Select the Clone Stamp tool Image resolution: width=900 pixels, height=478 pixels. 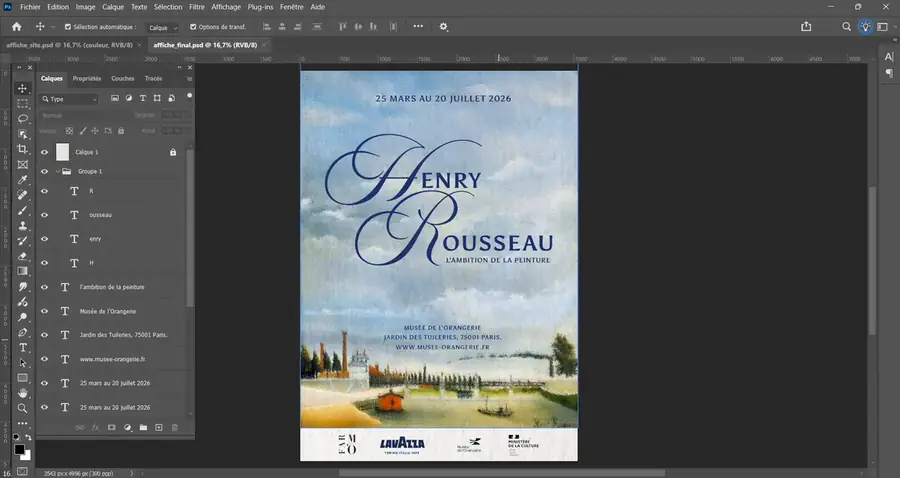pos(22,226)
